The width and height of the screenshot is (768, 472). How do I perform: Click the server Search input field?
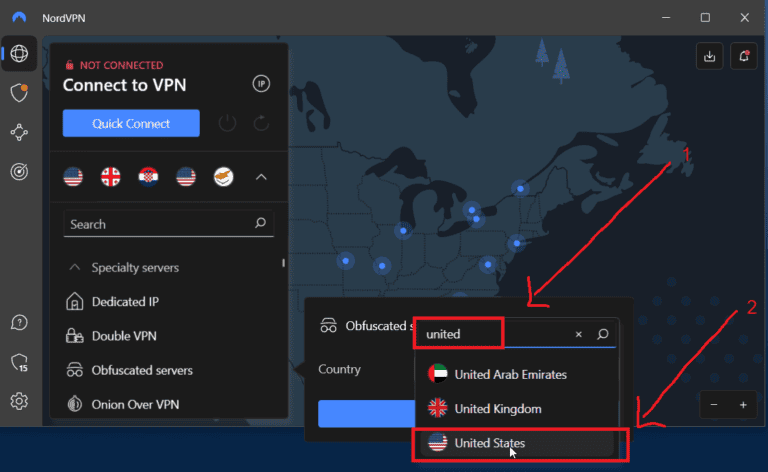pyautogui.click(x=158, y=224)
